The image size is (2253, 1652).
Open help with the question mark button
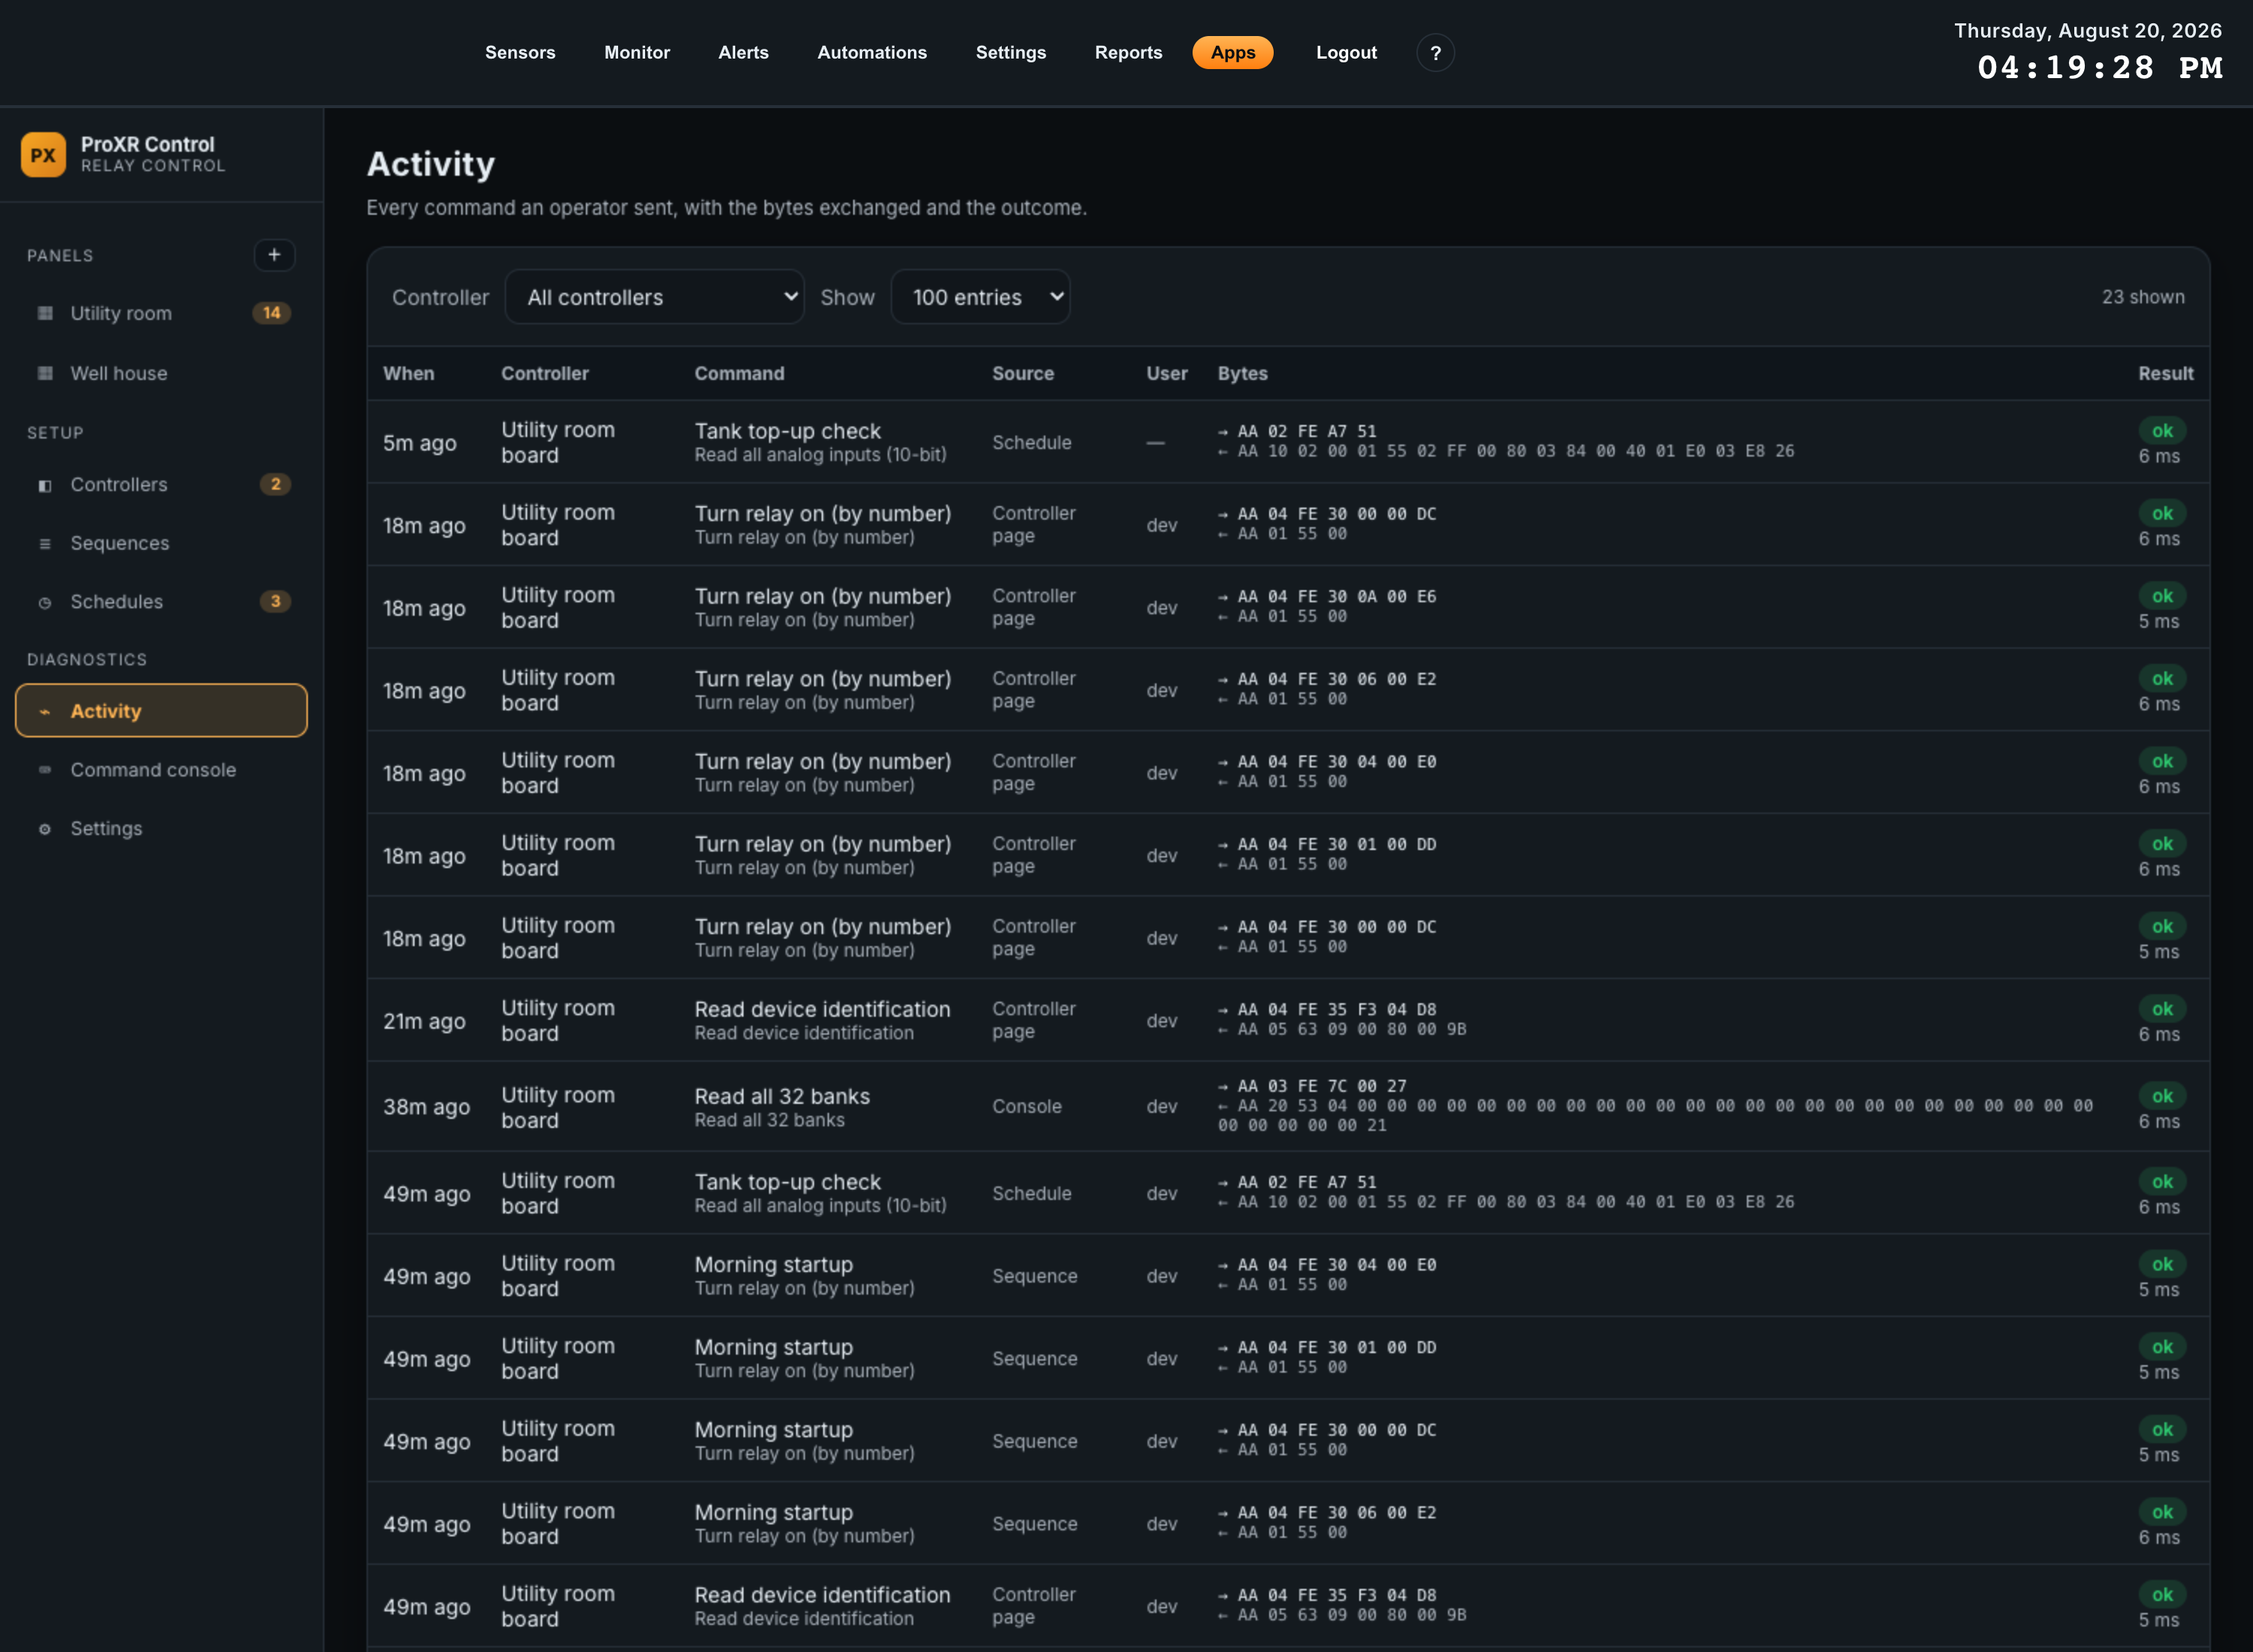(1435, 53)
